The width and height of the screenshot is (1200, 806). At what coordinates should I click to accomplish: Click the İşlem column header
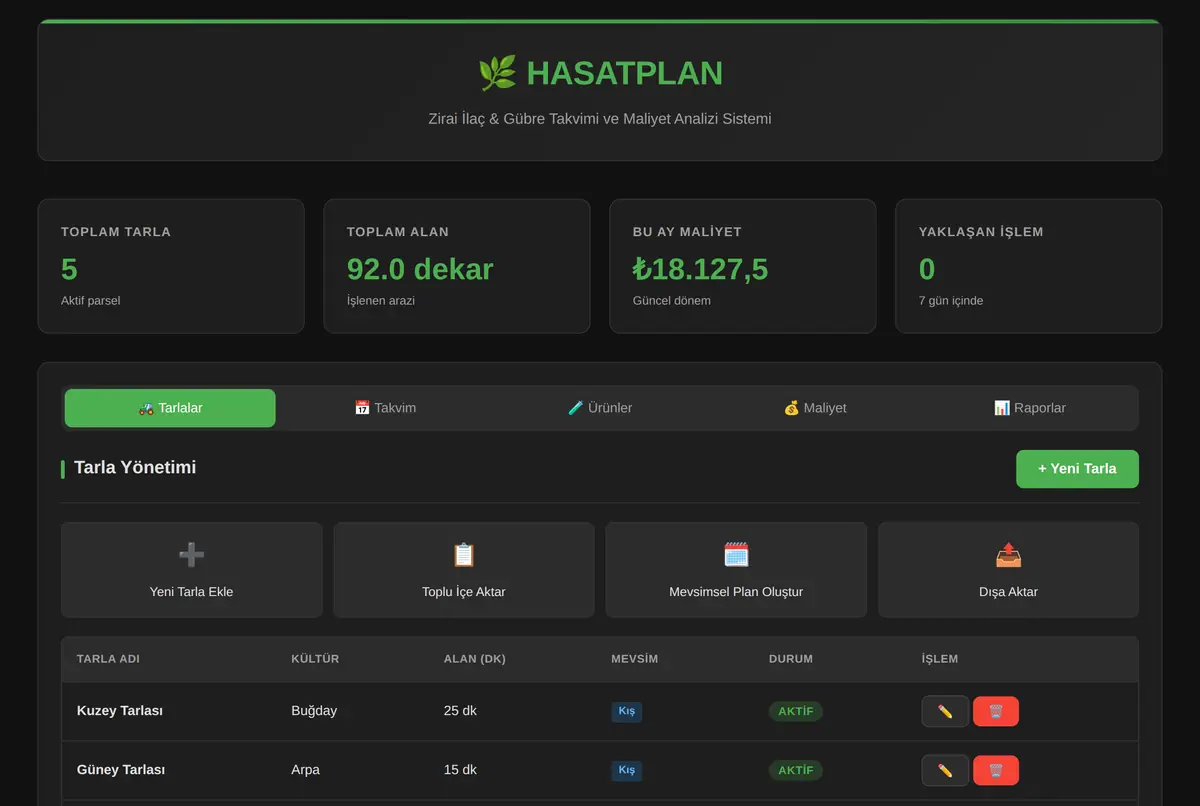[940, 659]
